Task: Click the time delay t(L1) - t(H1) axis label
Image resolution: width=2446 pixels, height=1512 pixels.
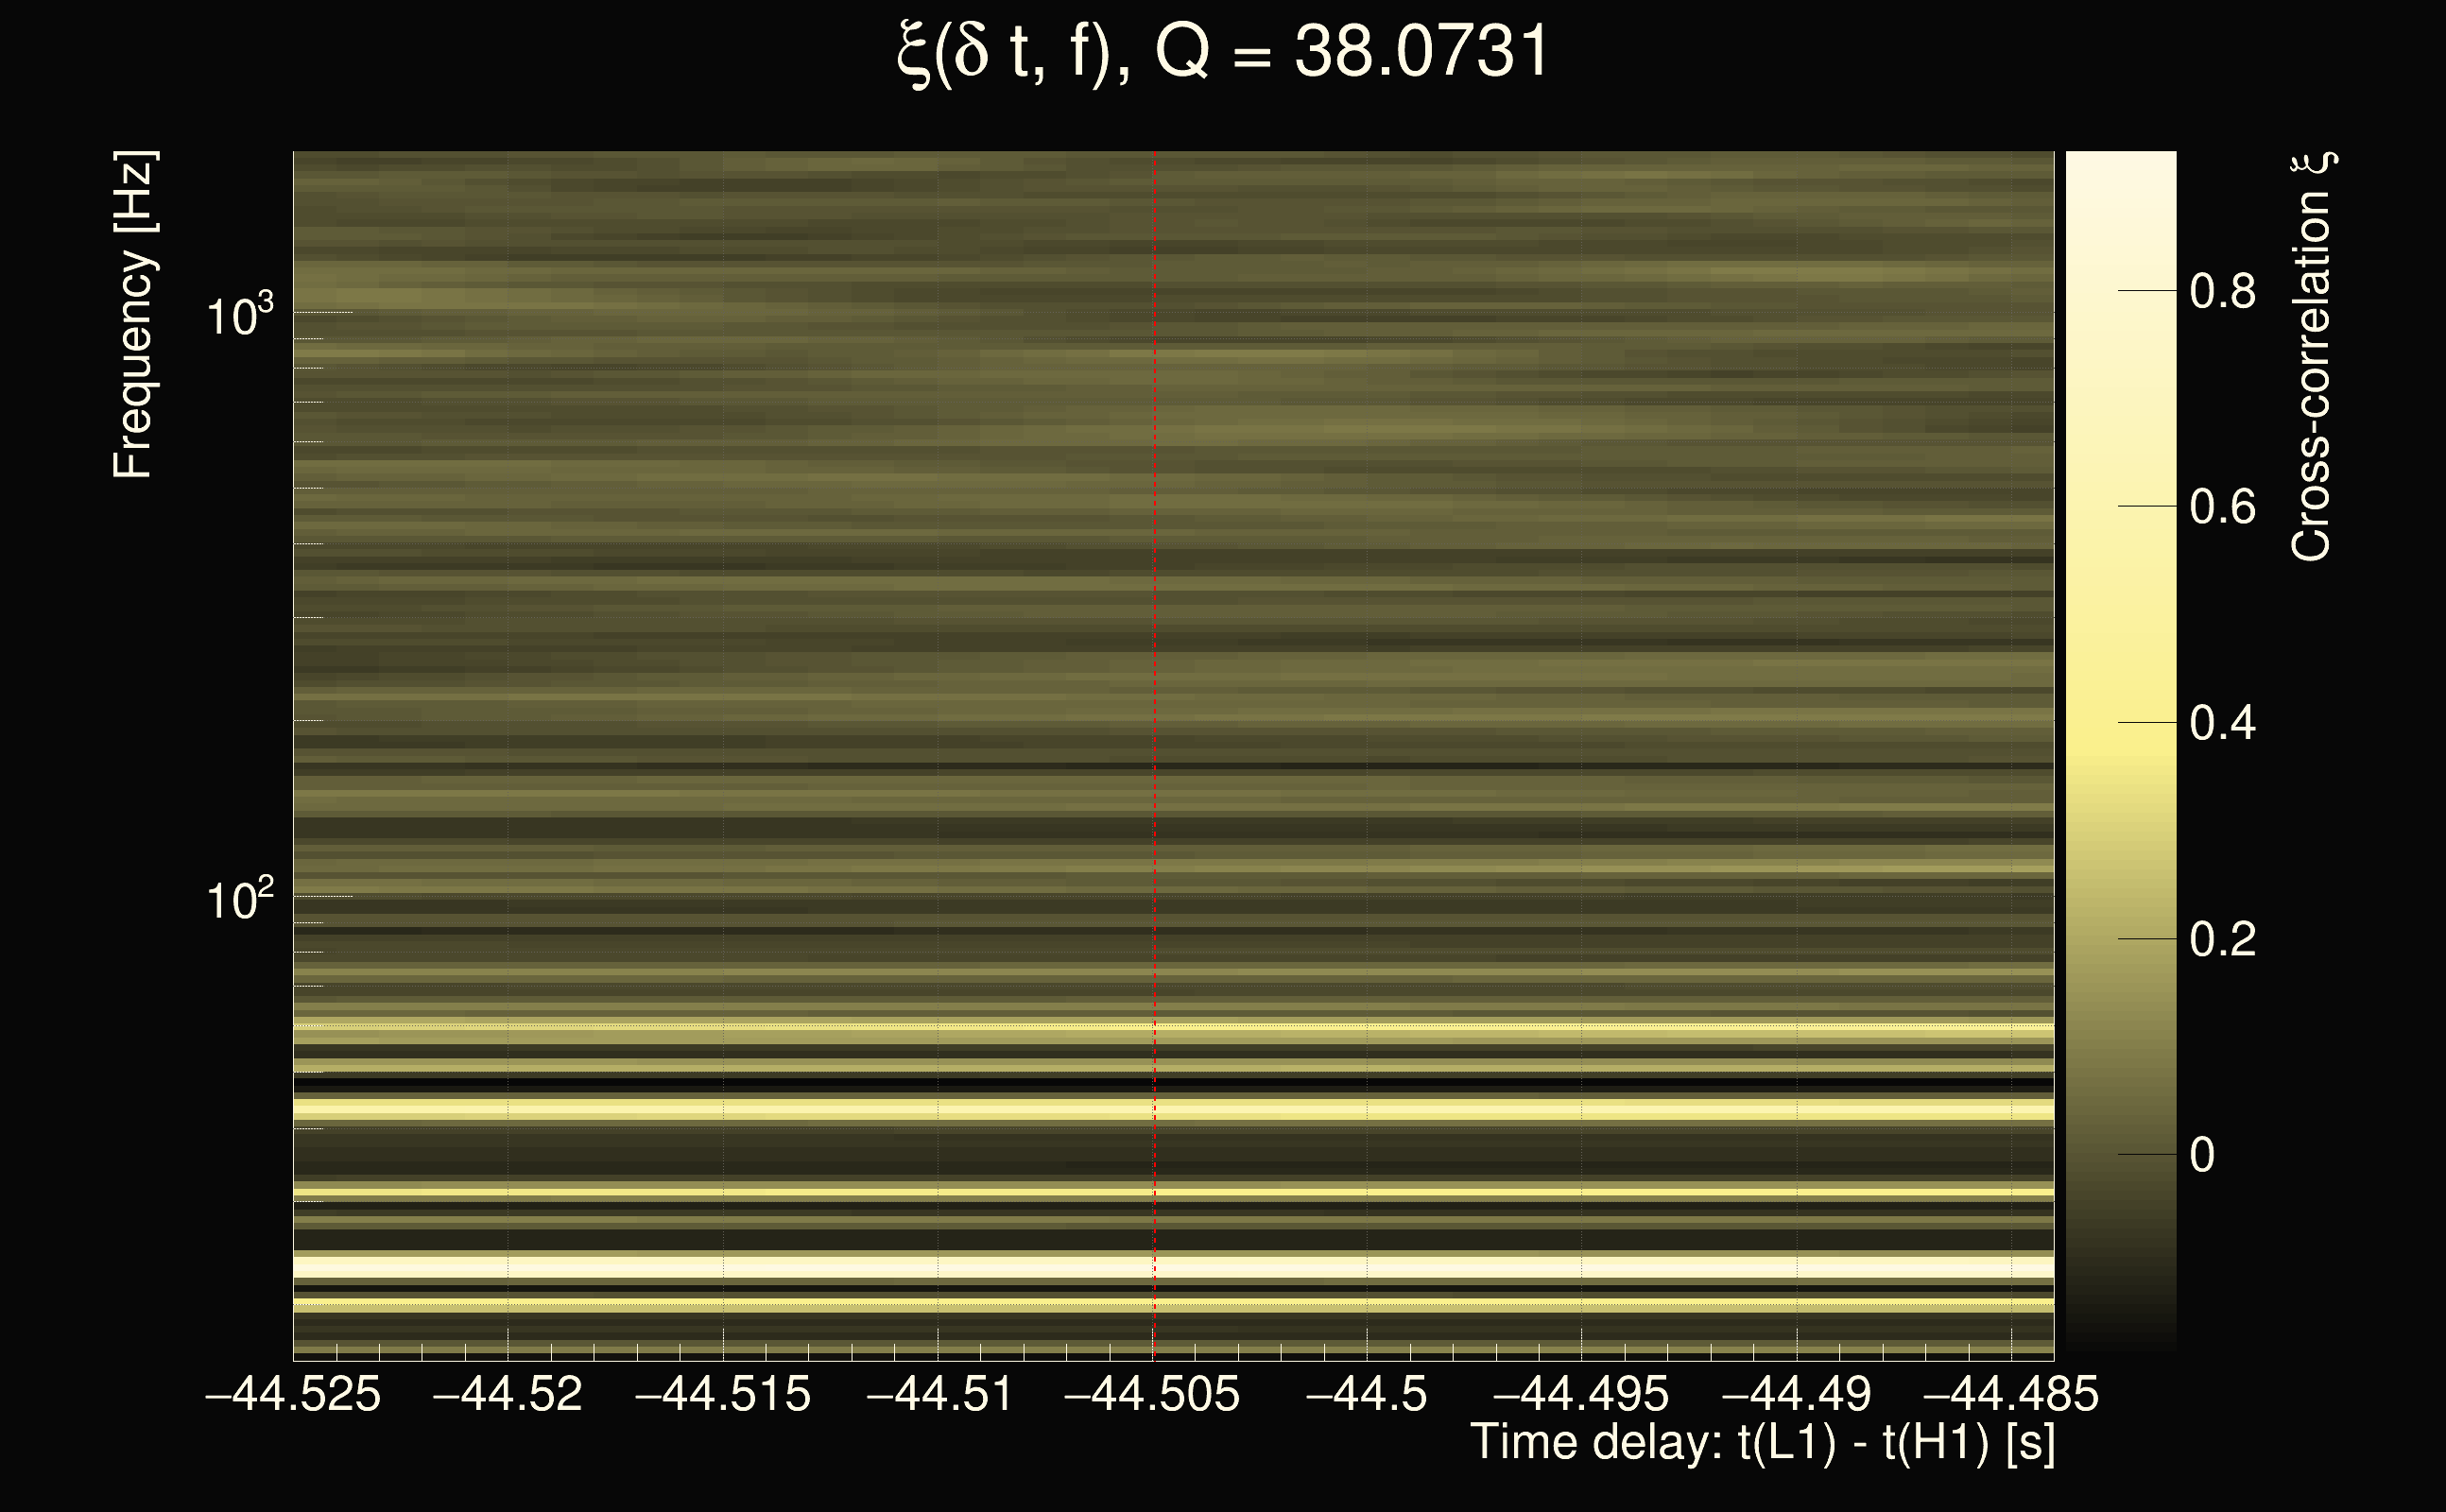Action: [x=1762, y=1443]
